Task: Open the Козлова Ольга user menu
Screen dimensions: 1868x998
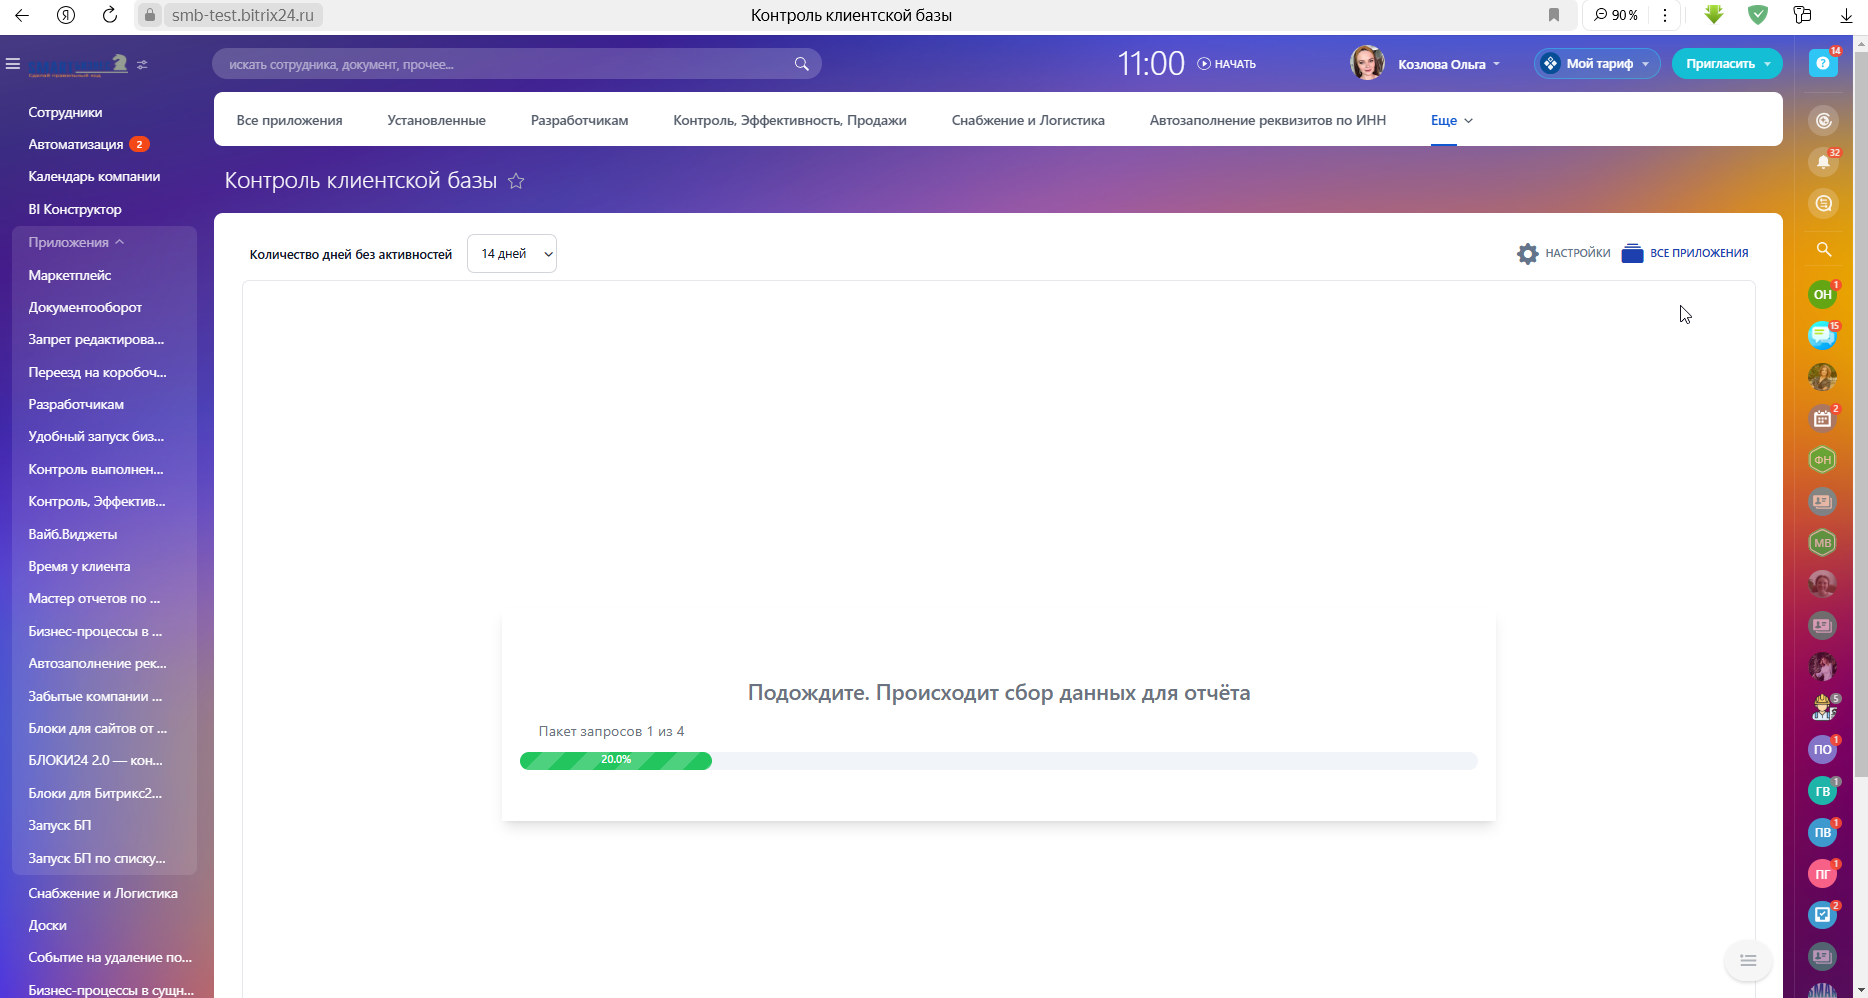Action: click(x=1449, y=64)
